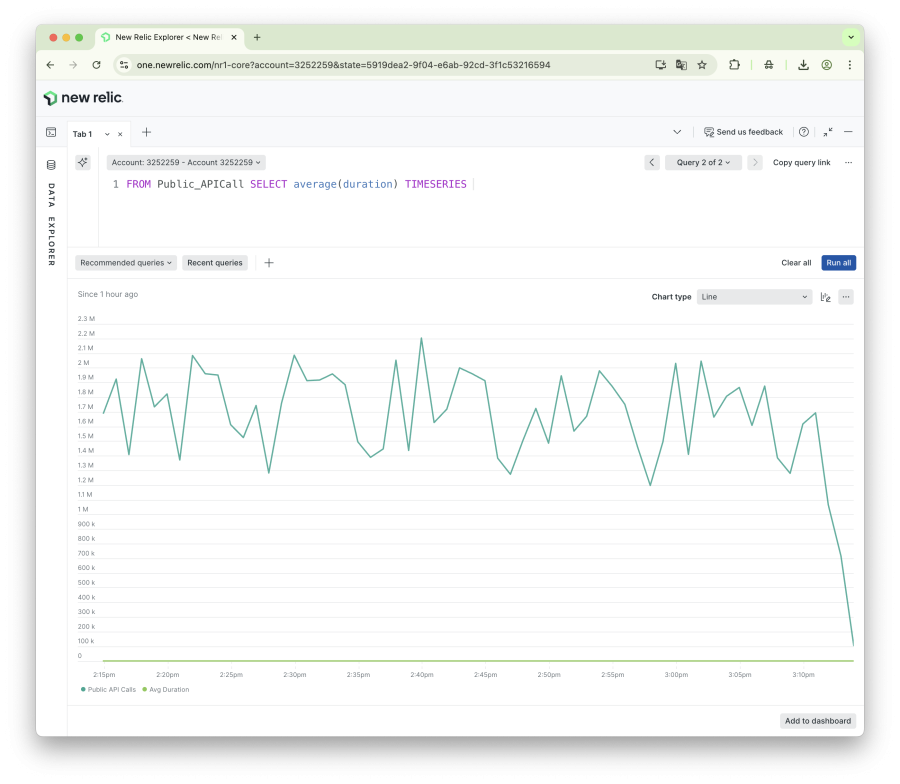Open the Recommended queries dropdown
This screenshot has width=900, height=784.
[x=126, y=263]
